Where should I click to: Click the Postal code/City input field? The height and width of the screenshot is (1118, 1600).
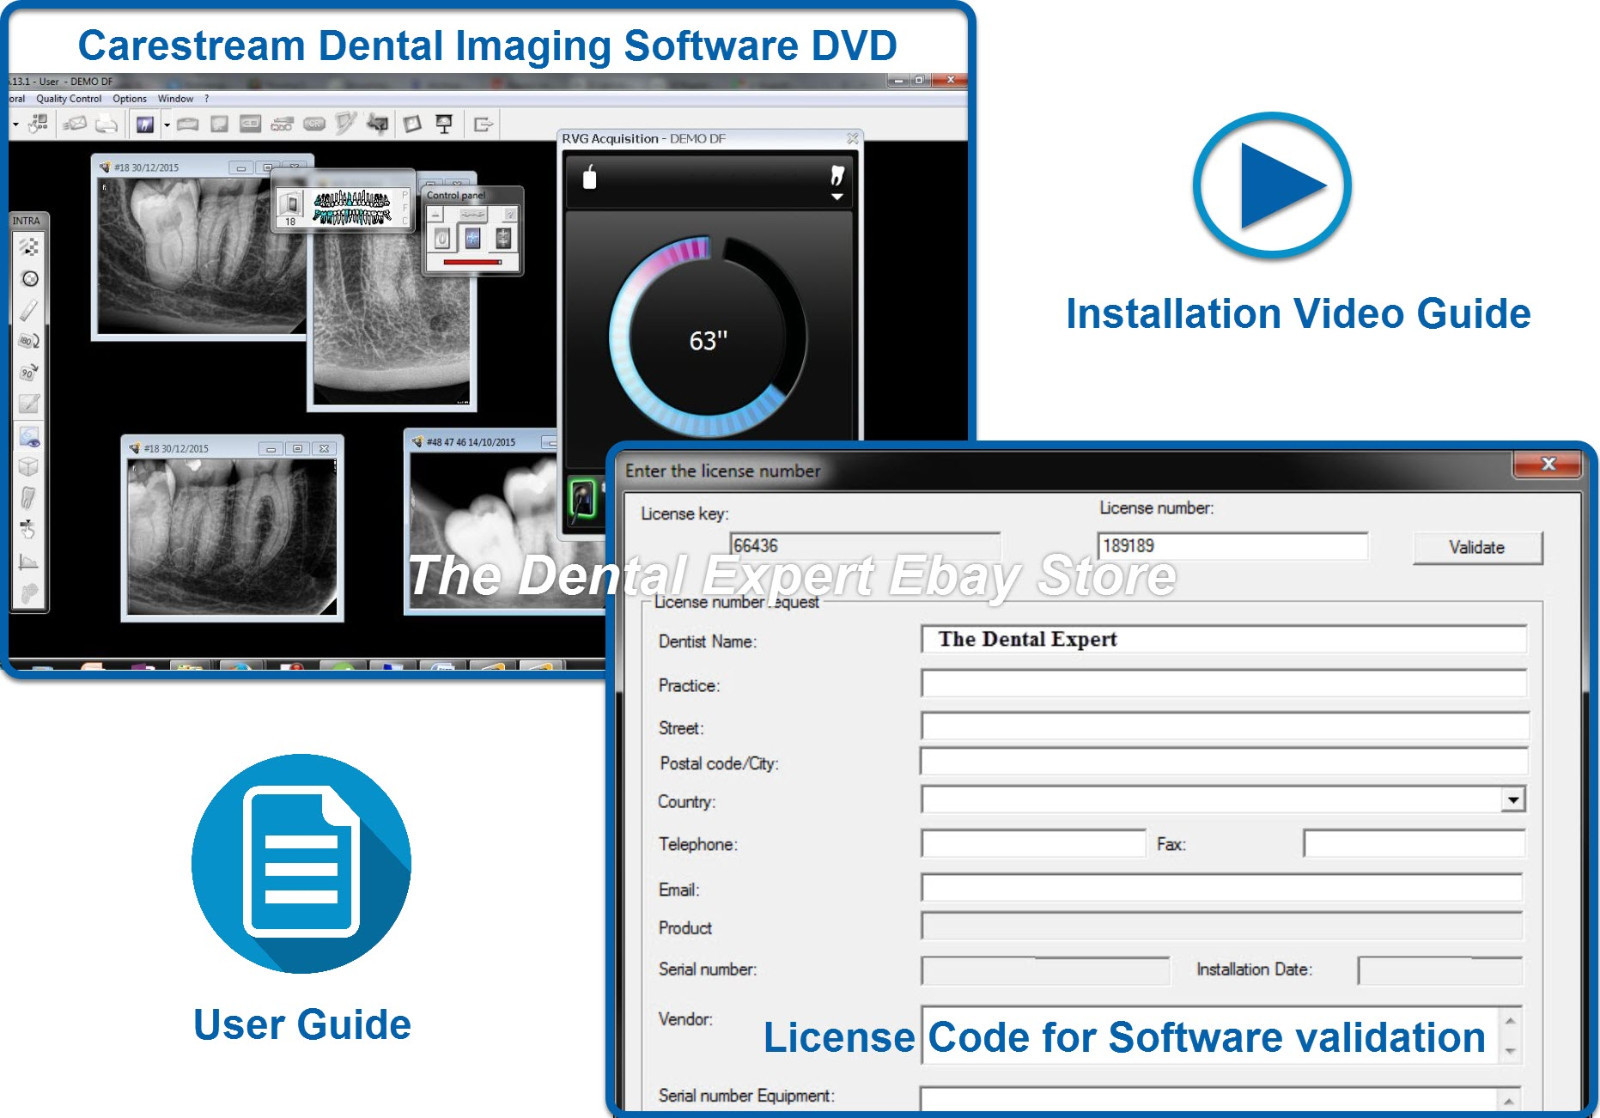1224,762
